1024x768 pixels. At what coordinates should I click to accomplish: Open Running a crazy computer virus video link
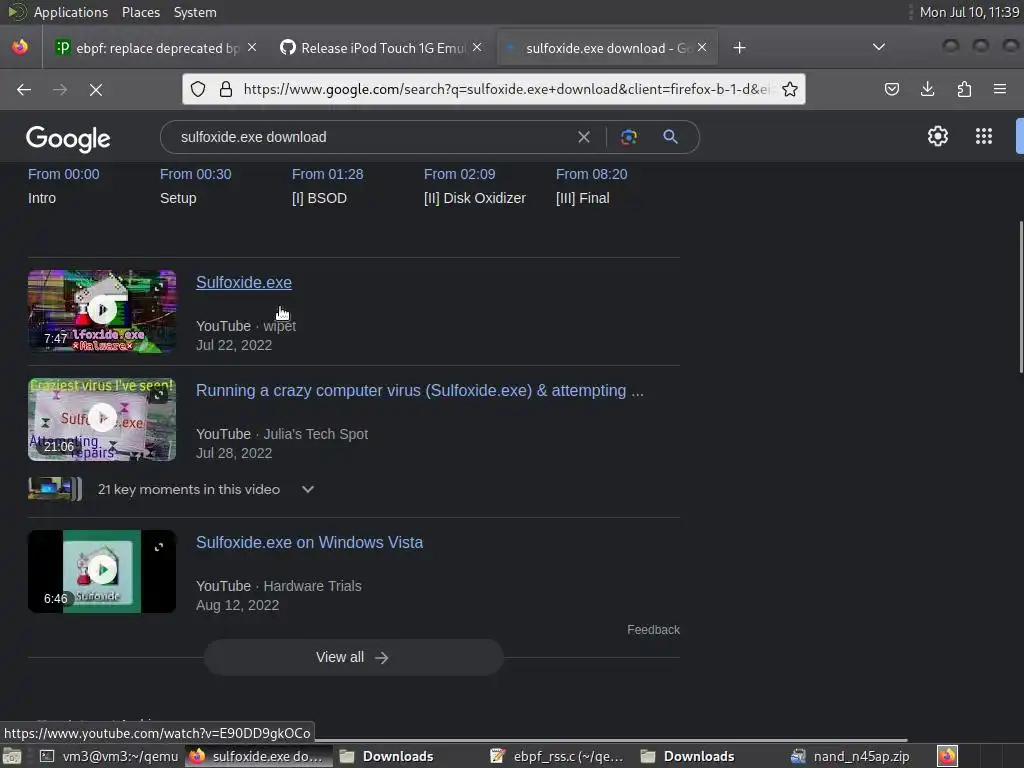(x=420, y=391)
